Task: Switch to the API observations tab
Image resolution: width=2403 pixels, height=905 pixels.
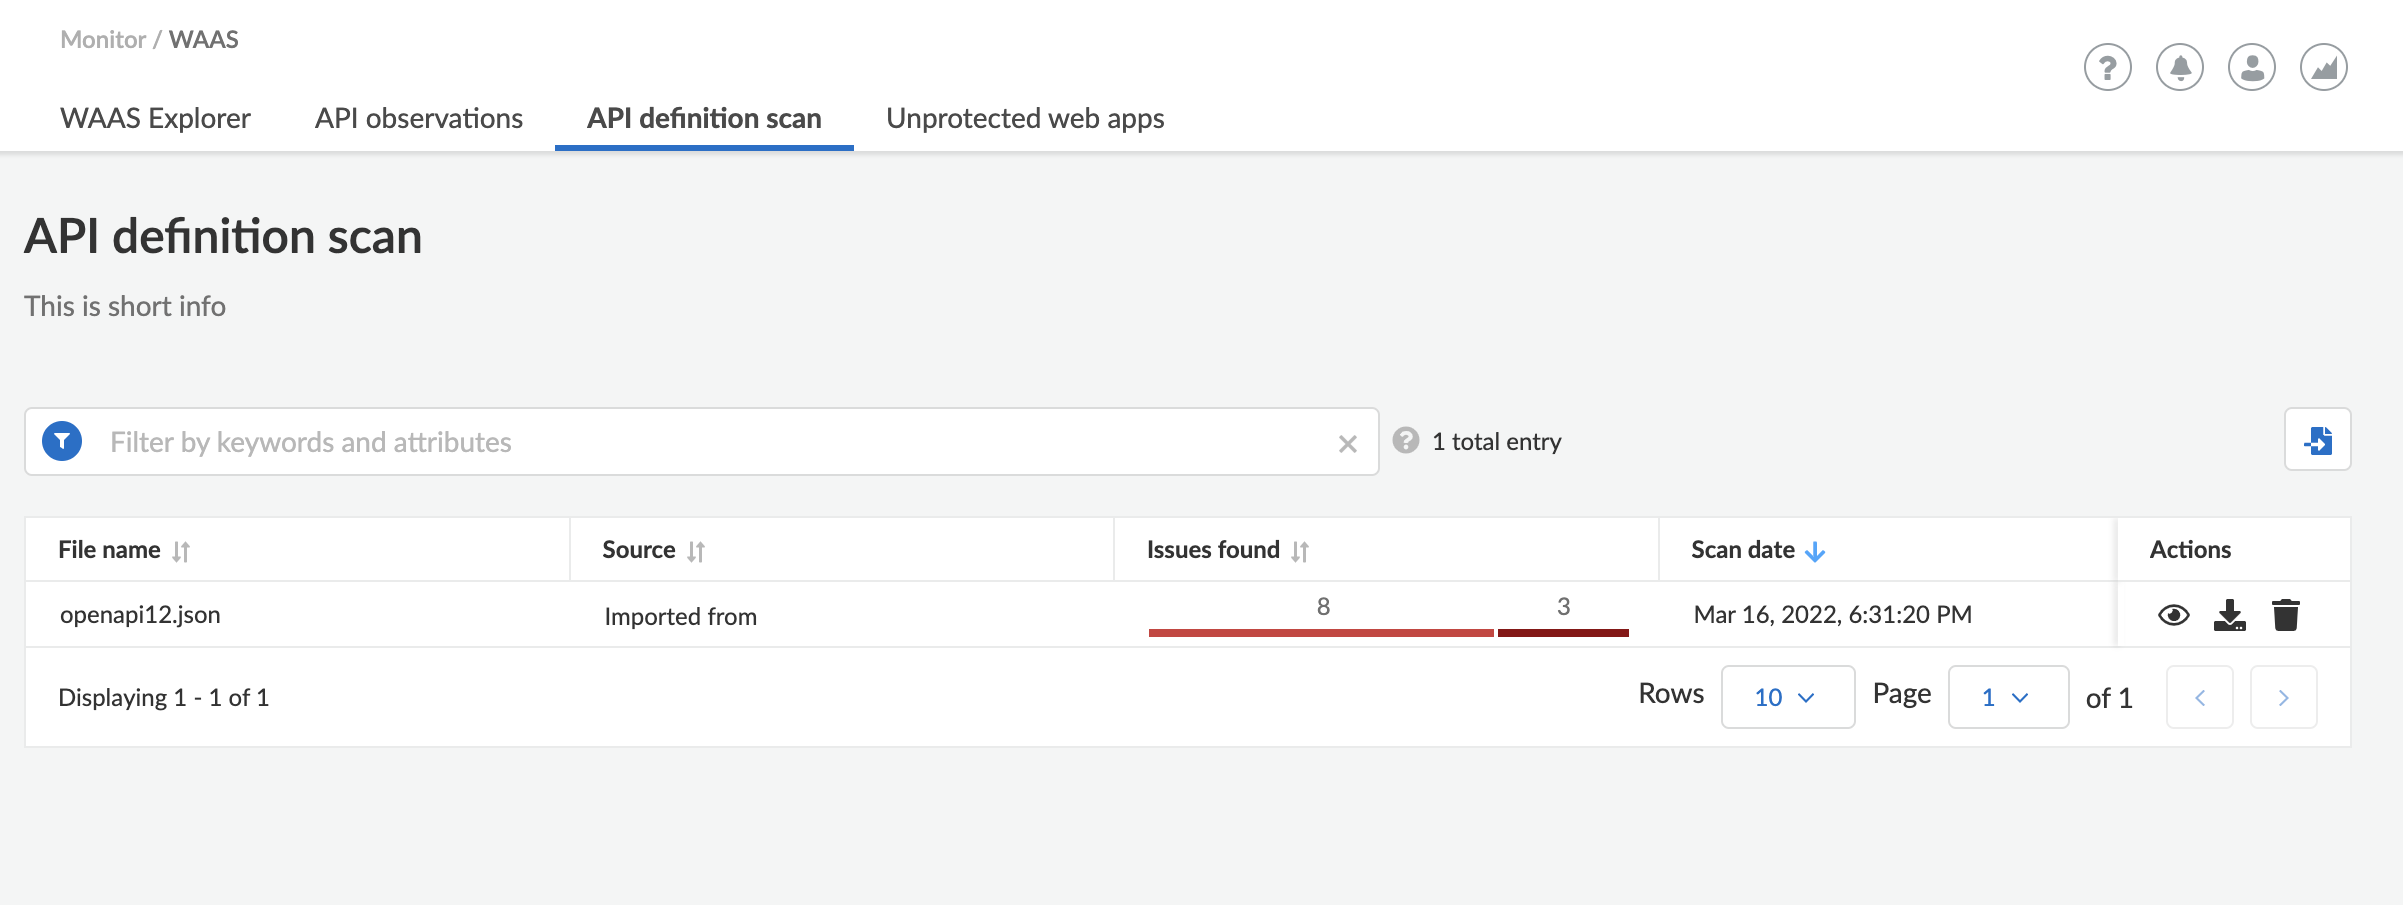Action: click(x=419, y=118)
